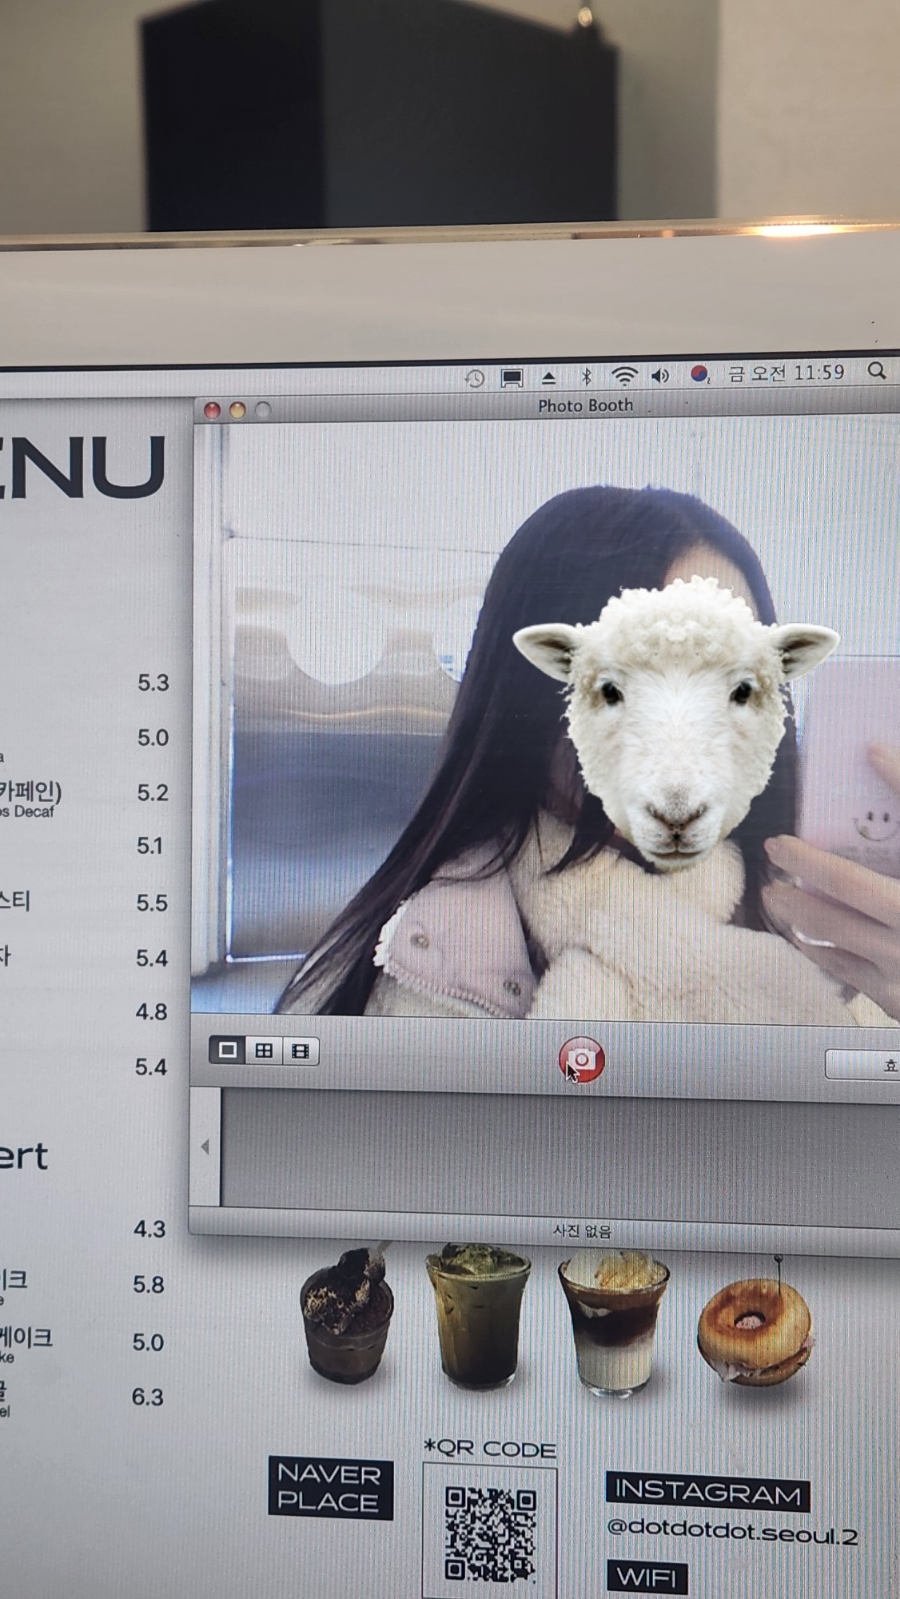
Task: Open the display mirroring menu bar icon
Action: coord(512,378)
